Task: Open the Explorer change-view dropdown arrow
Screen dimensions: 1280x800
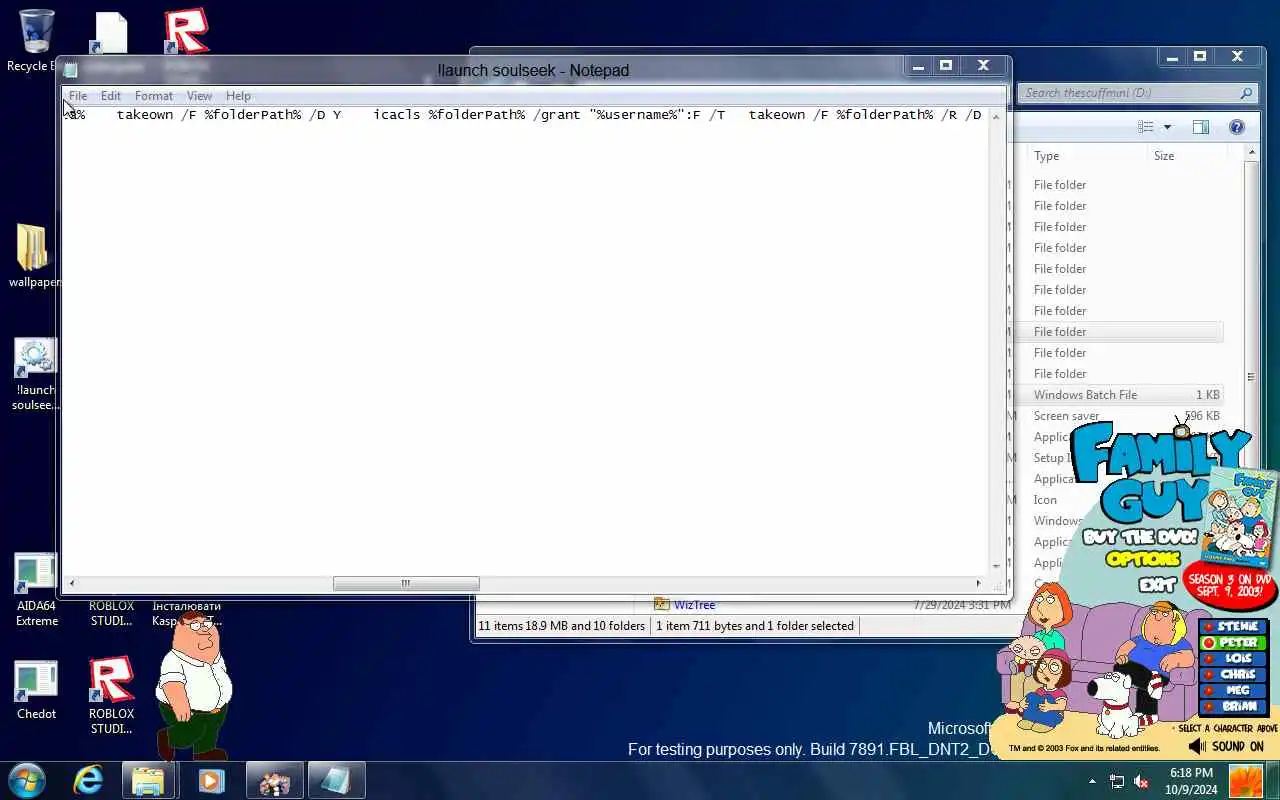Action: (1167, 127)
